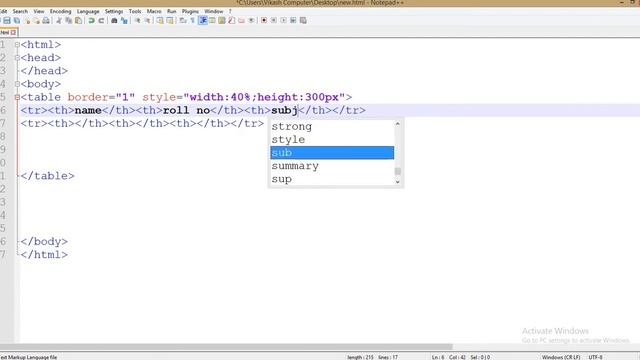Click the macro Playback icon
The height and width of the screenshot is (360, 640).
click(283, 20)
